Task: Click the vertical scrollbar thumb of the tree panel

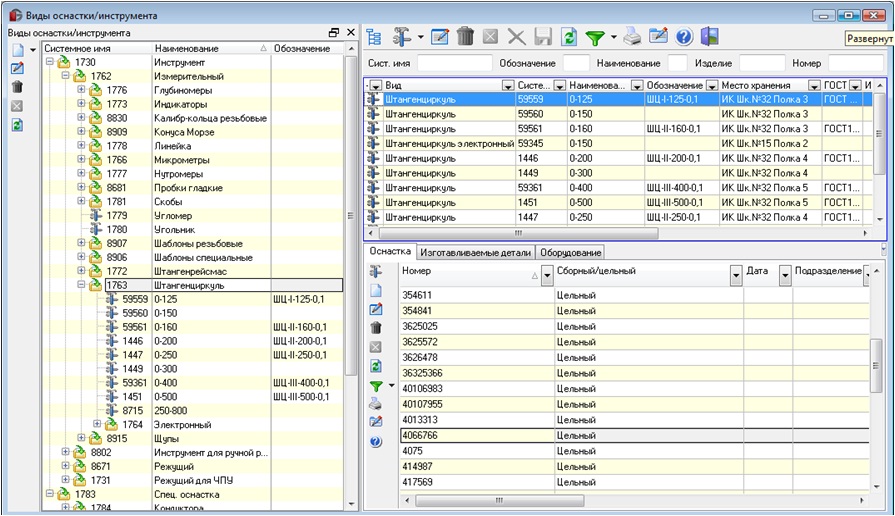Action: [x=350, y=215]
